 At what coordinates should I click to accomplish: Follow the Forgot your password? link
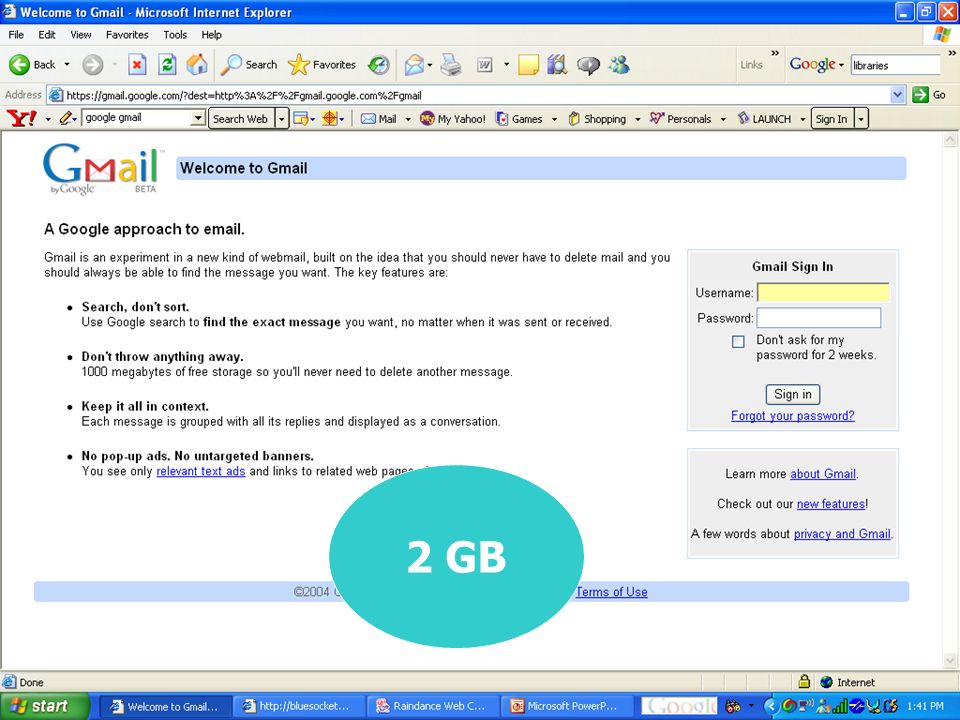click(x=793, y=416)
